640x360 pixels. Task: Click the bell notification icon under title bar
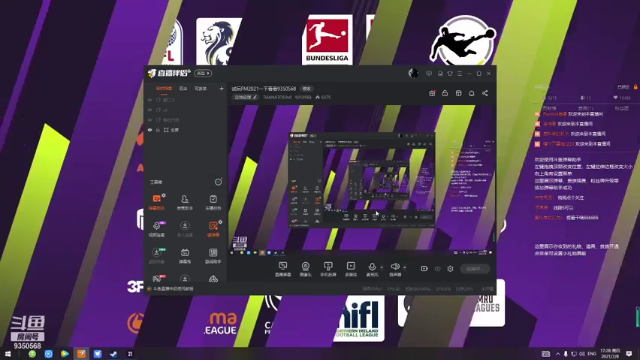(471, 93)
